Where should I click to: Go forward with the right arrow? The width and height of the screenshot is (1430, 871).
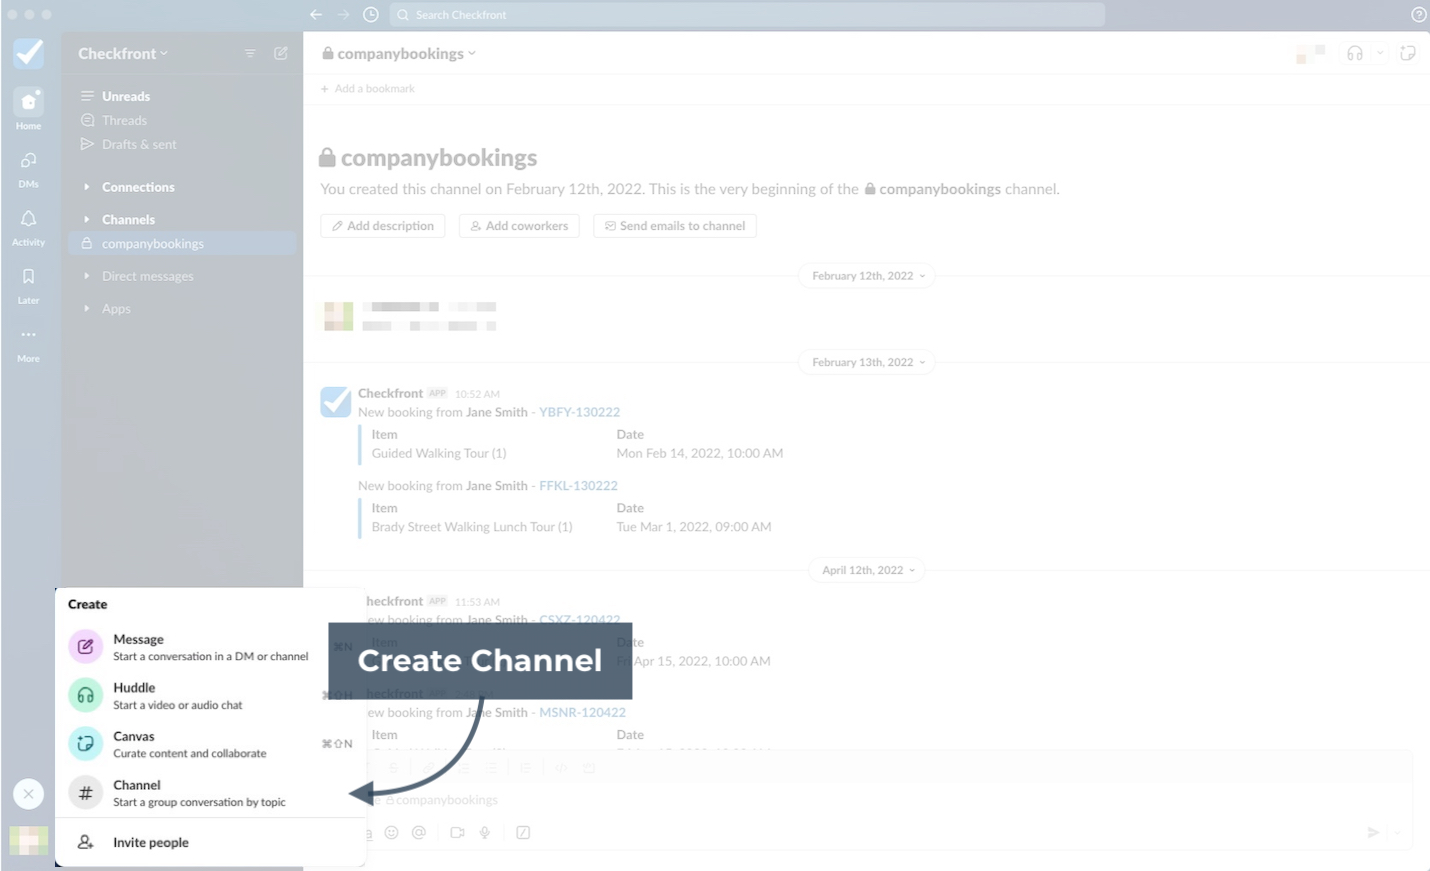(x=343, y=15)
